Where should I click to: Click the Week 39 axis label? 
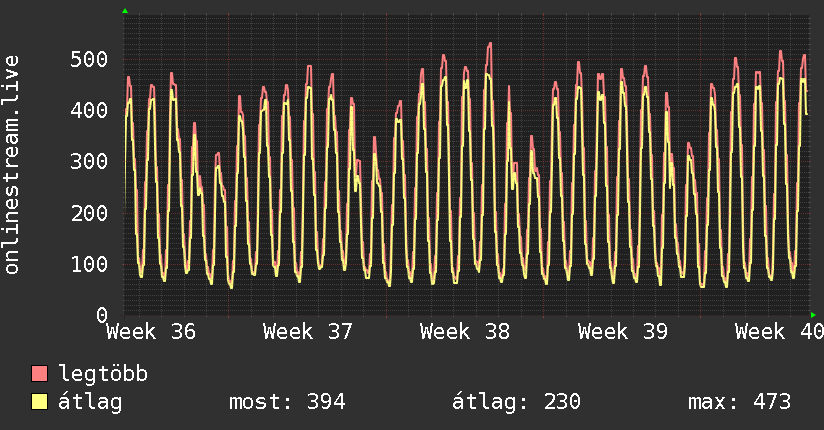coord(623,332)
